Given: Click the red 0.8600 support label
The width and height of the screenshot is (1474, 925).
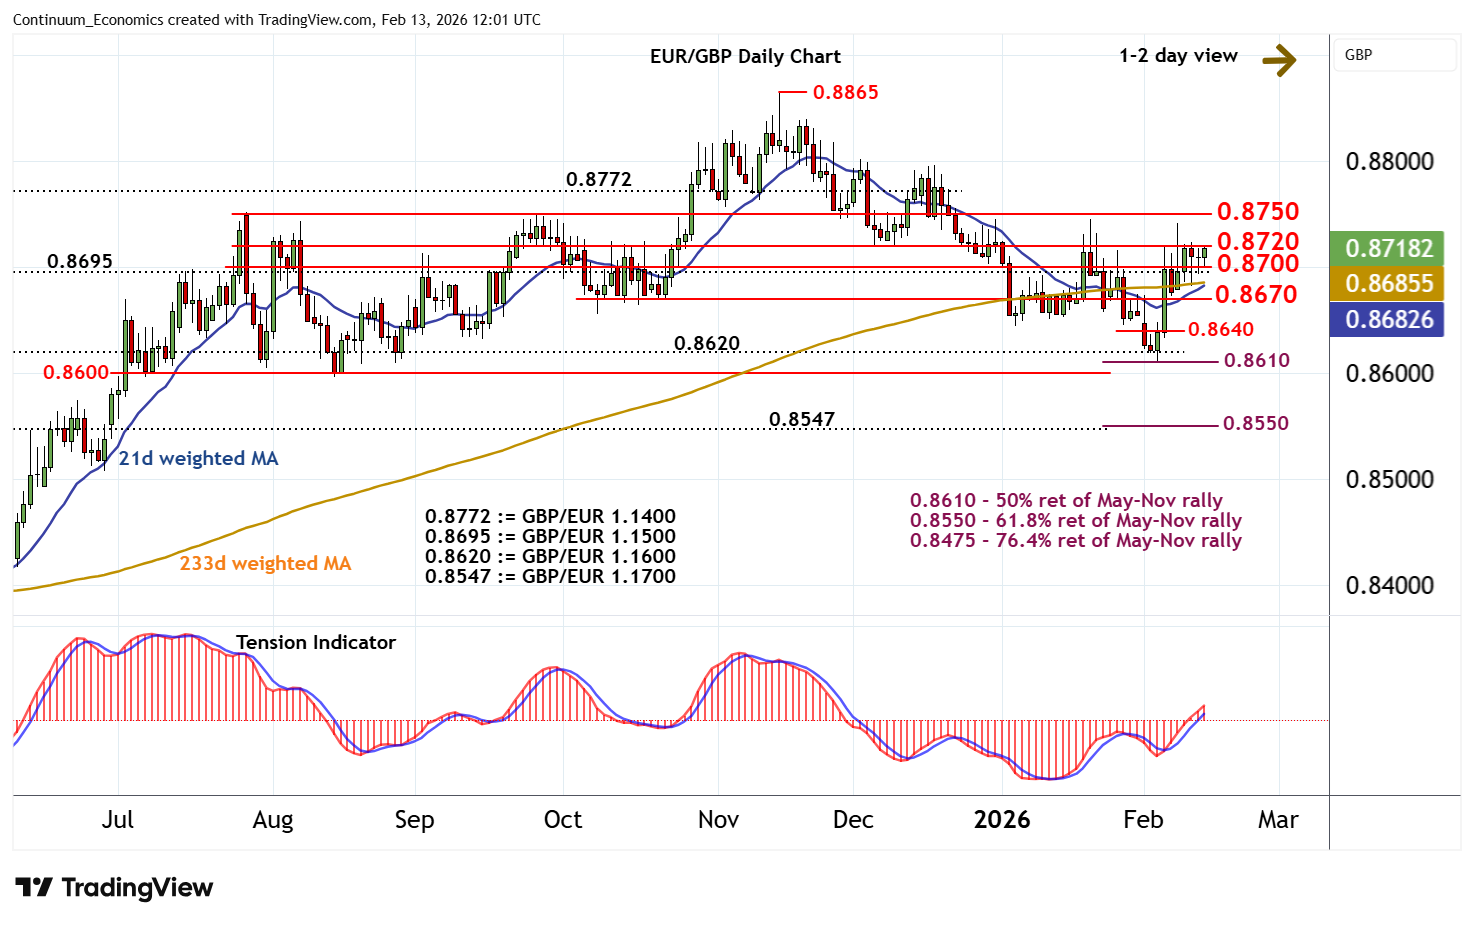Looking at the screenshot, I should click(76, 373).
